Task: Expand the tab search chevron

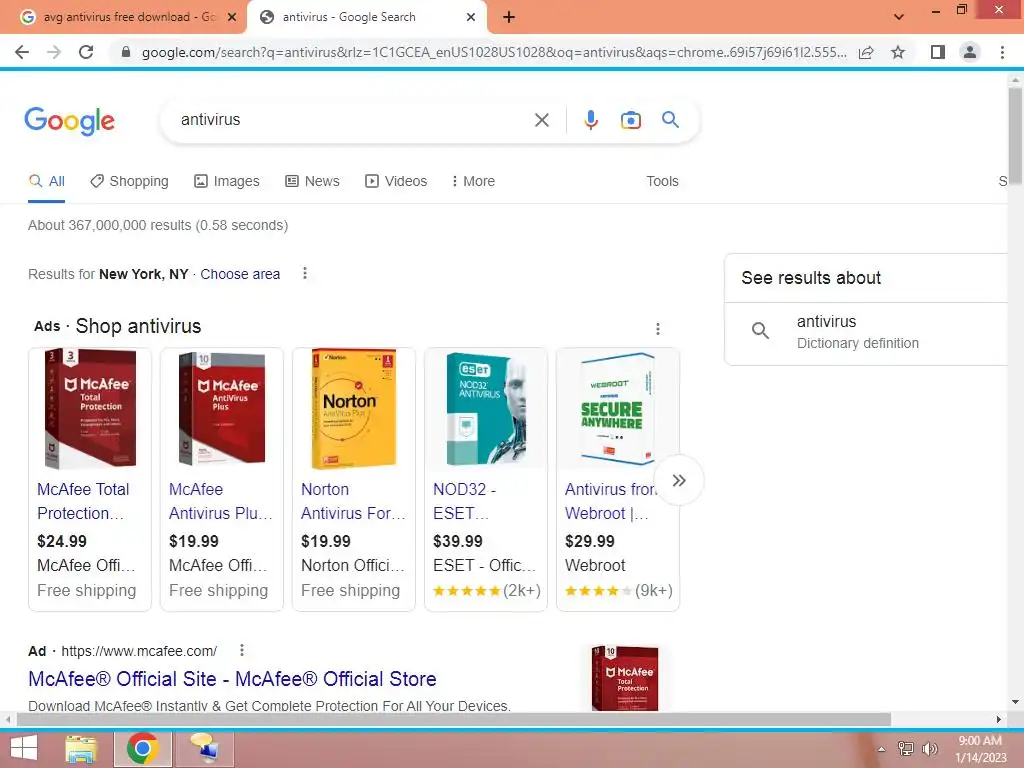Action: pyautogui.click(x=899, y=17)
